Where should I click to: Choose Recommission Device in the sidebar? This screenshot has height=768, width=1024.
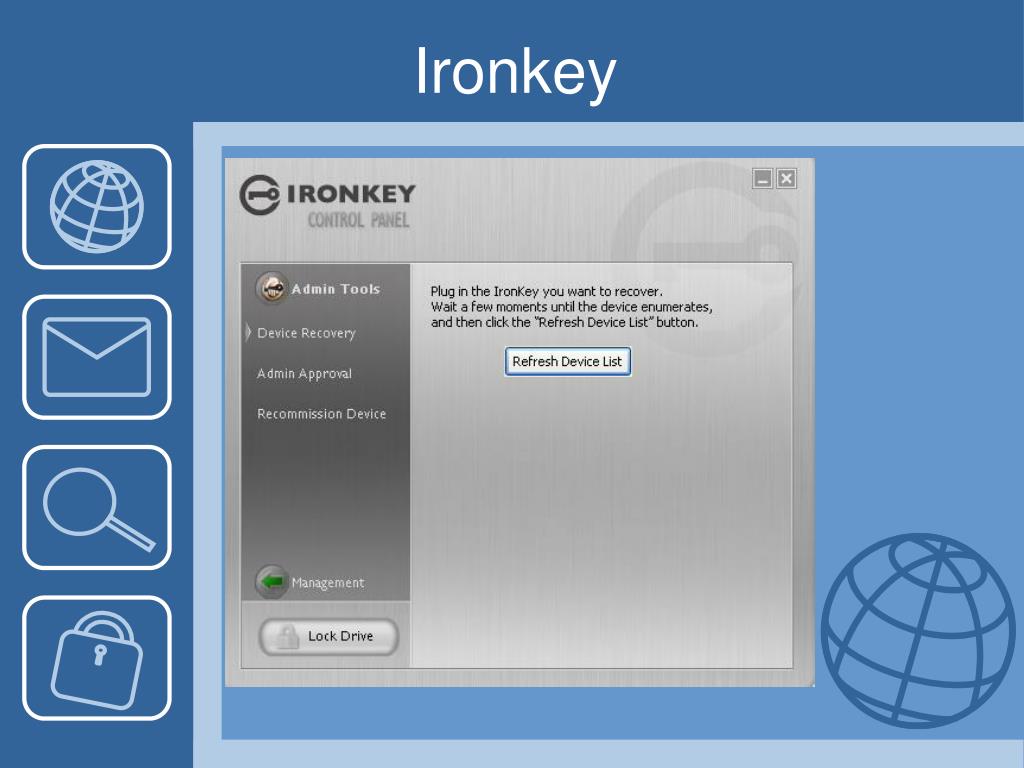pos(321,414)
